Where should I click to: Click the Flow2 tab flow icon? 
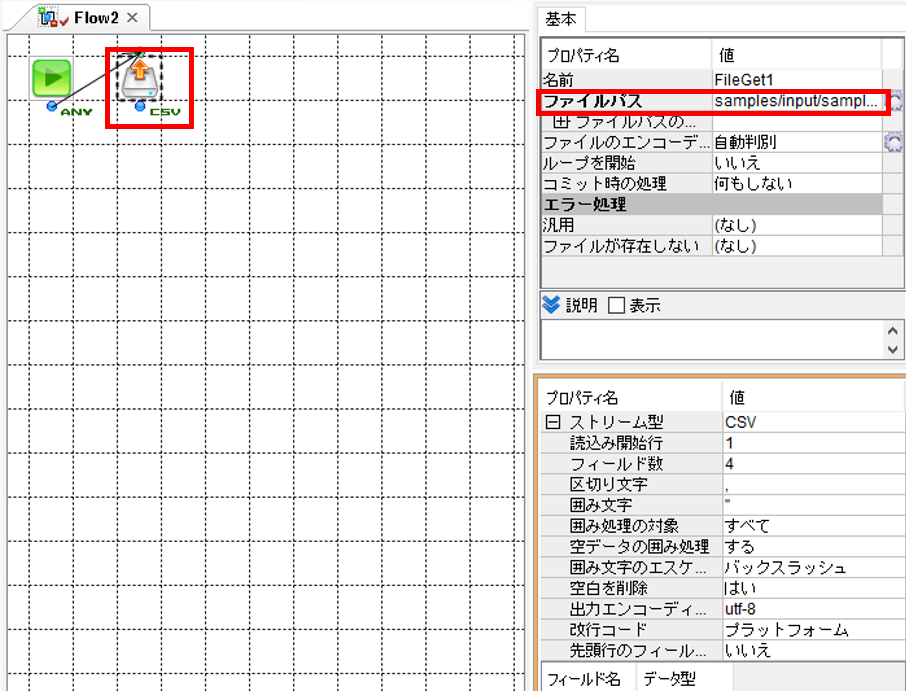(x=49, y=17)
